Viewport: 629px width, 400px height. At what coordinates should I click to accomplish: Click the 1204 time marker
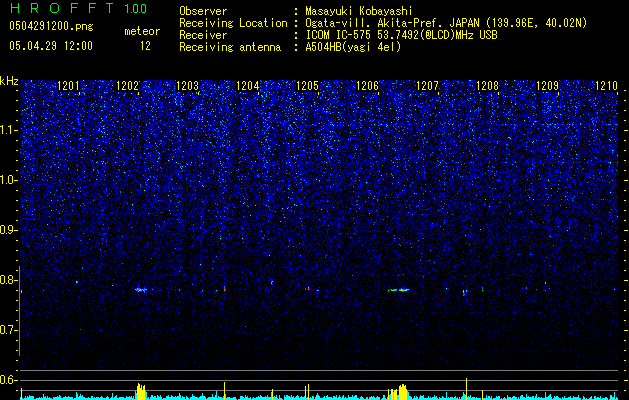click(248, 85)
